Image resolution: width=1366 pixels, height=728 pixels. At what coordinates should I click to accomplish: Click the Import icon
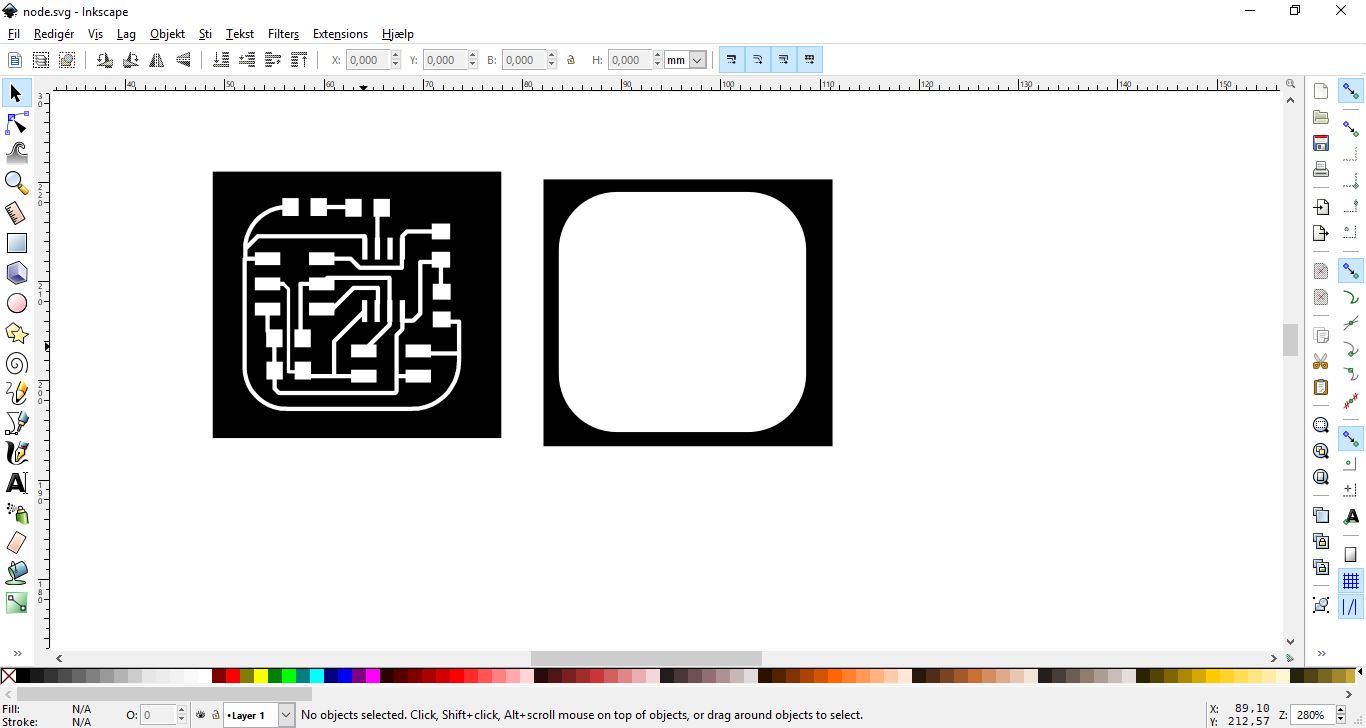coord(1321,207)
